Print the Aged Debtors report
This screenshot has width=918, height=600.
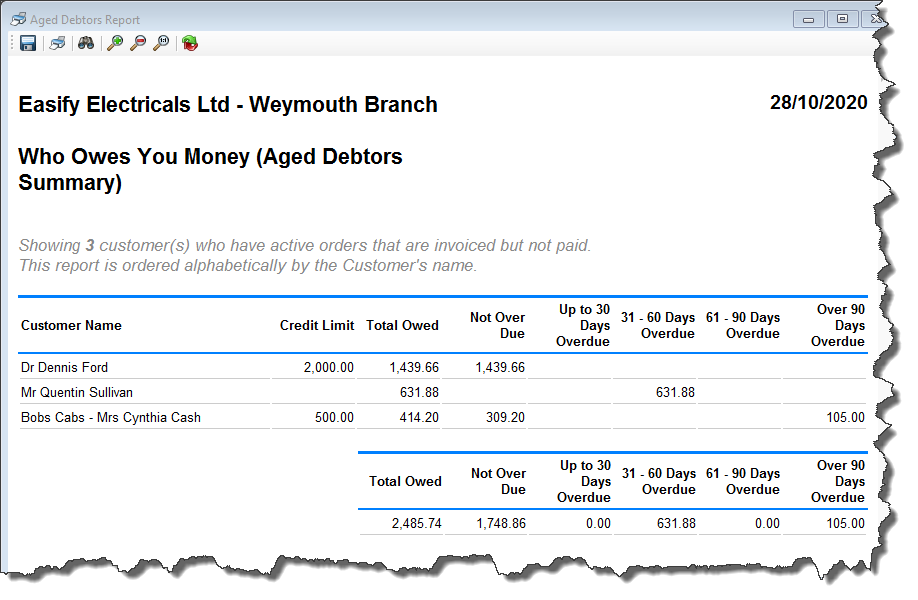click(x=57, y=42)
